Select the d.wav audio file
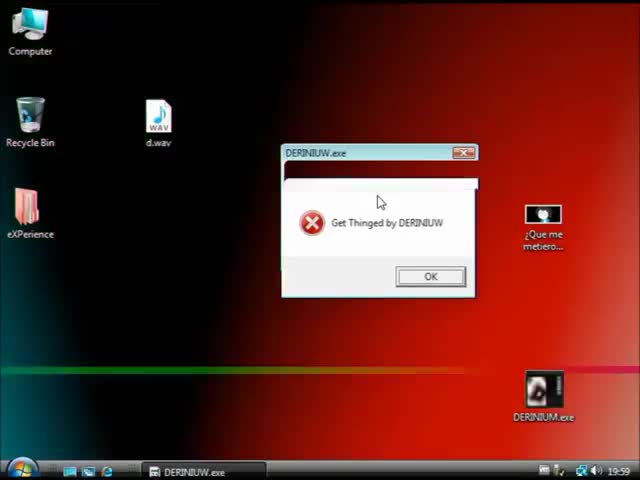This screenshot has width=640, height=480. click(158, 118)
